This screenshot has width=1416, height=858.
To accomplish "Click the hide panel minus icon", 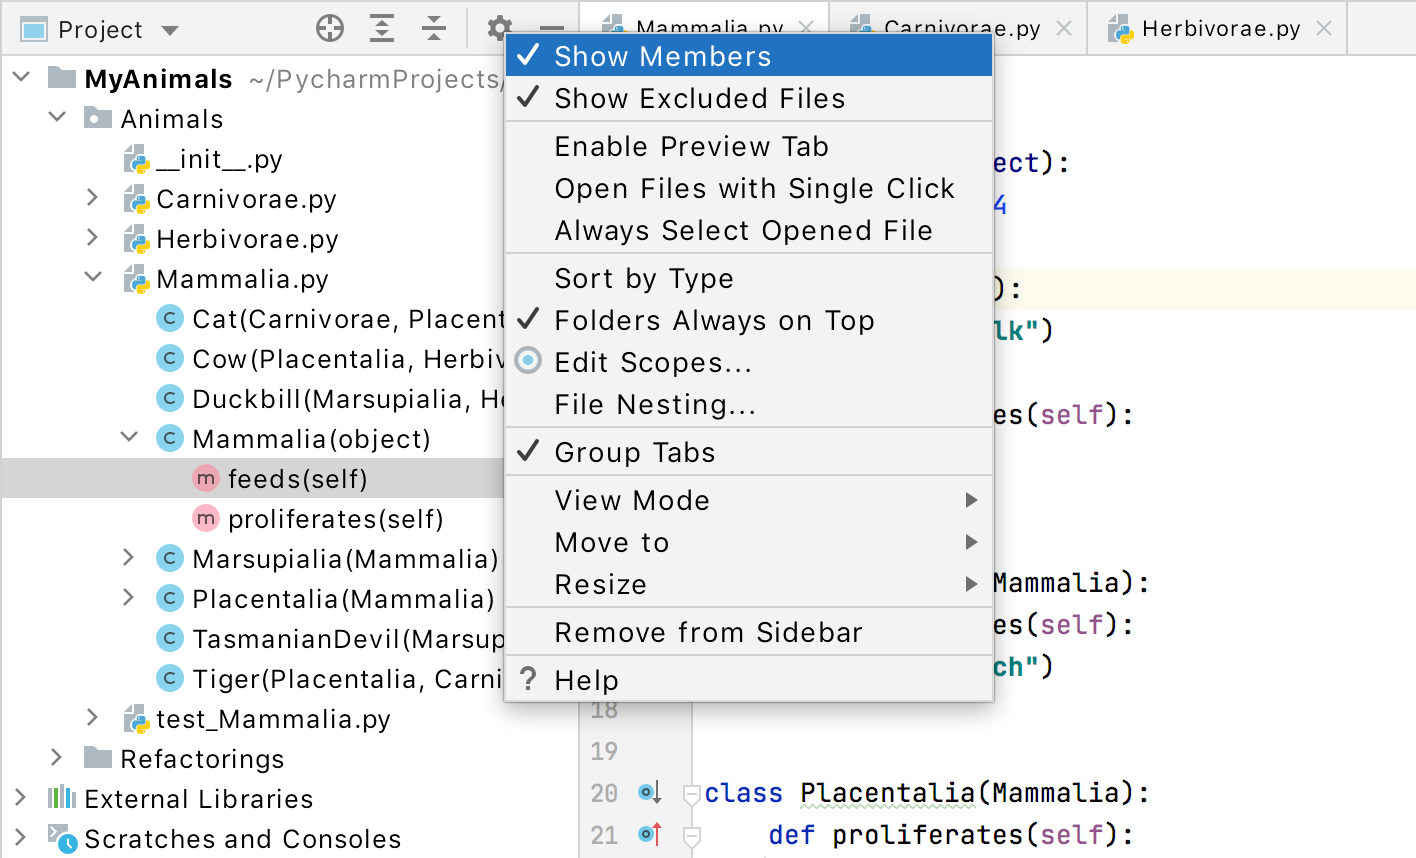I will coord(551,29).
